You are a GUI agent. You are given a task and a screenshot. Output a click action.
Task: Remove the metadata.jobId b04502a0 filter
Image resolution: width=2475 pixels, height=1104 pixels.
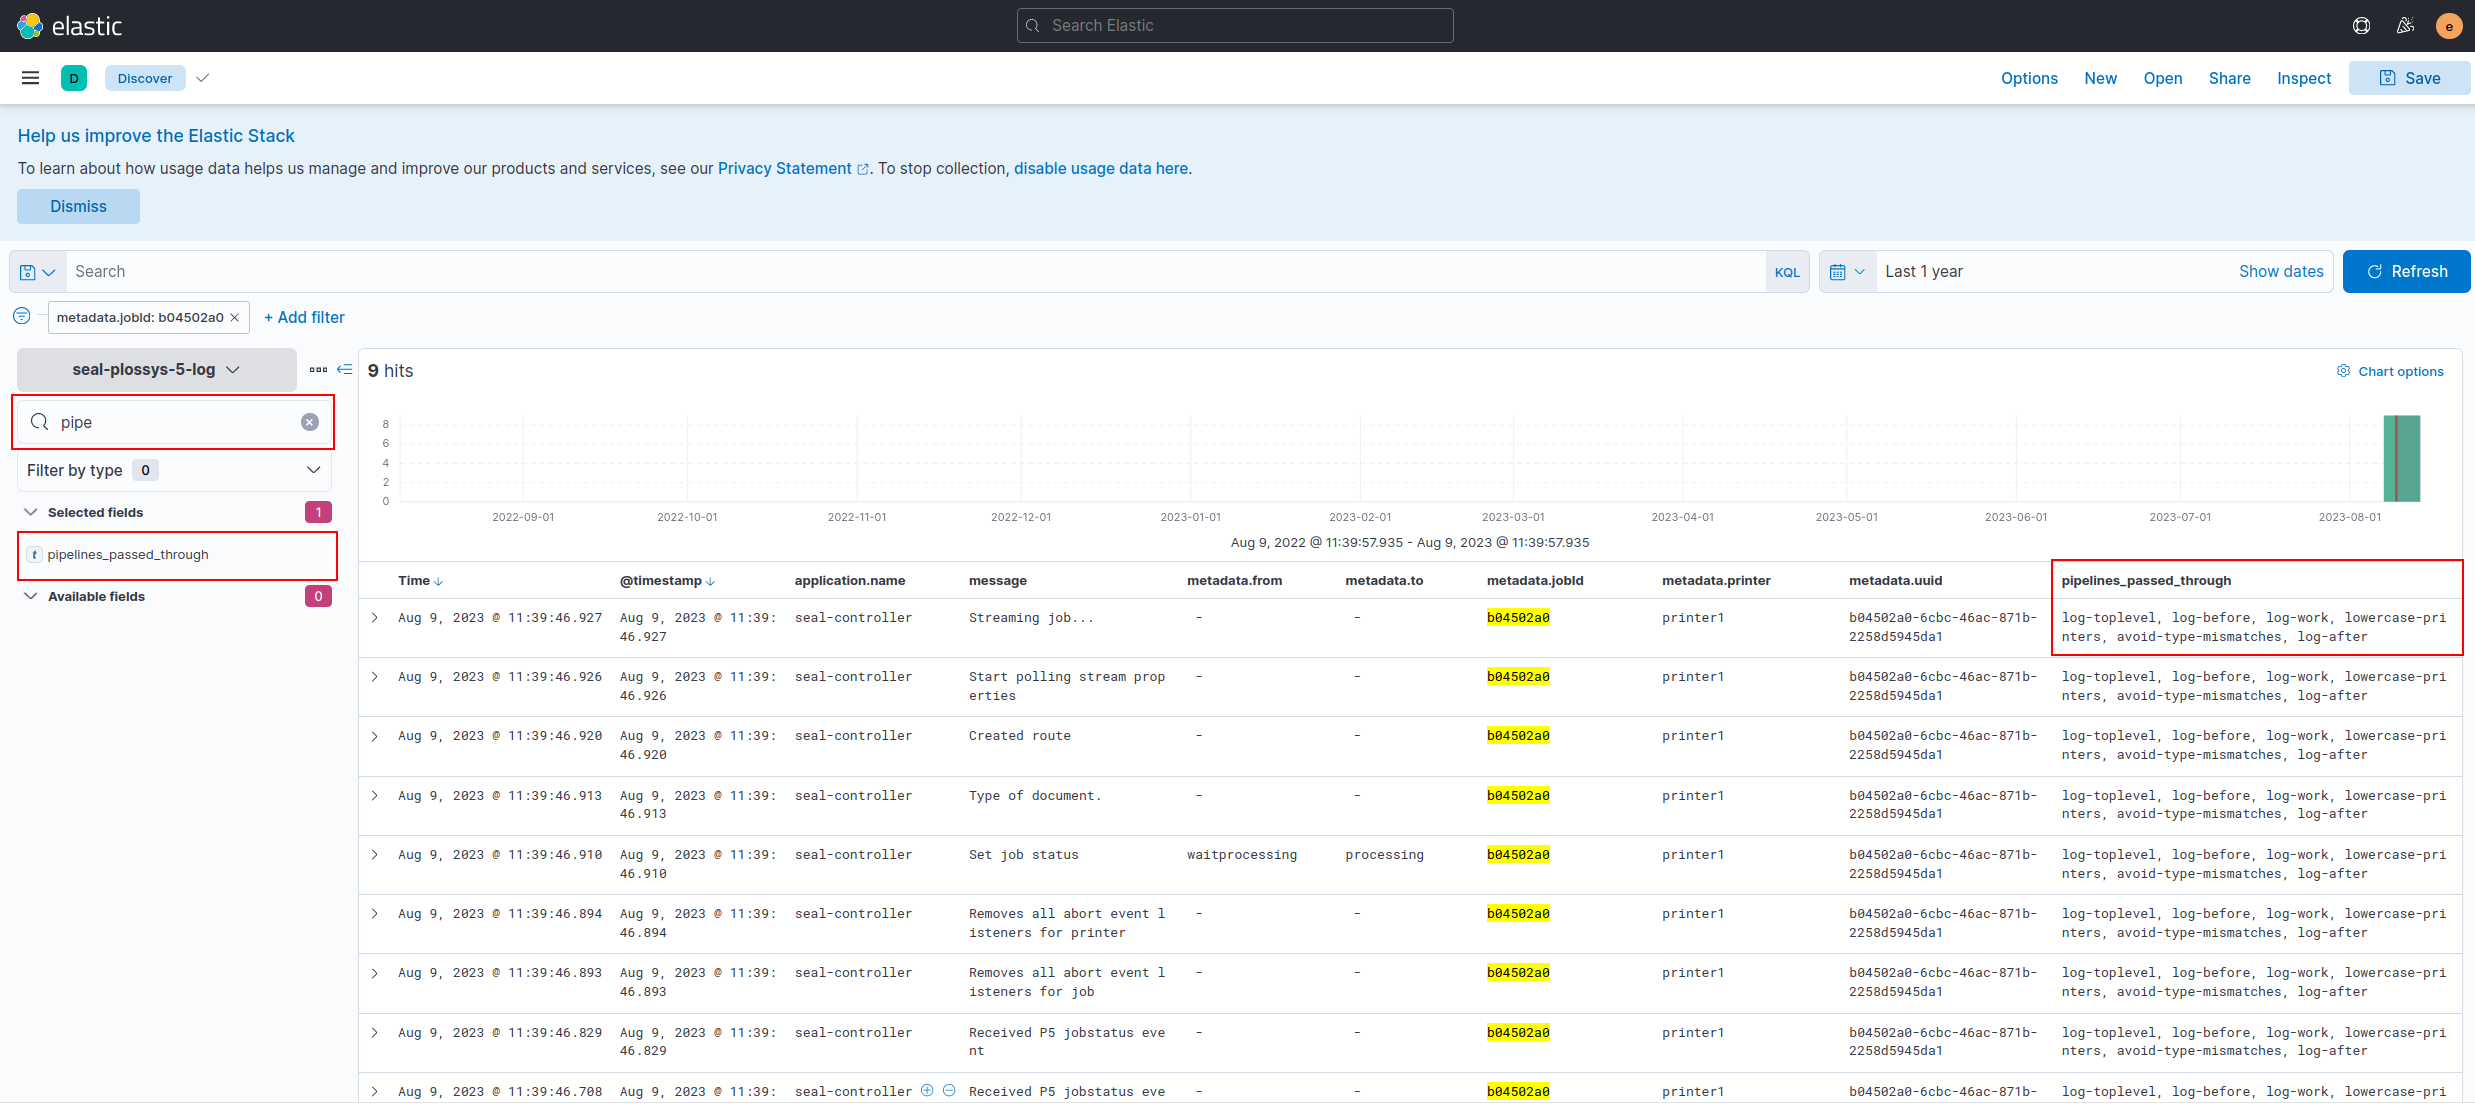point(234,317)
